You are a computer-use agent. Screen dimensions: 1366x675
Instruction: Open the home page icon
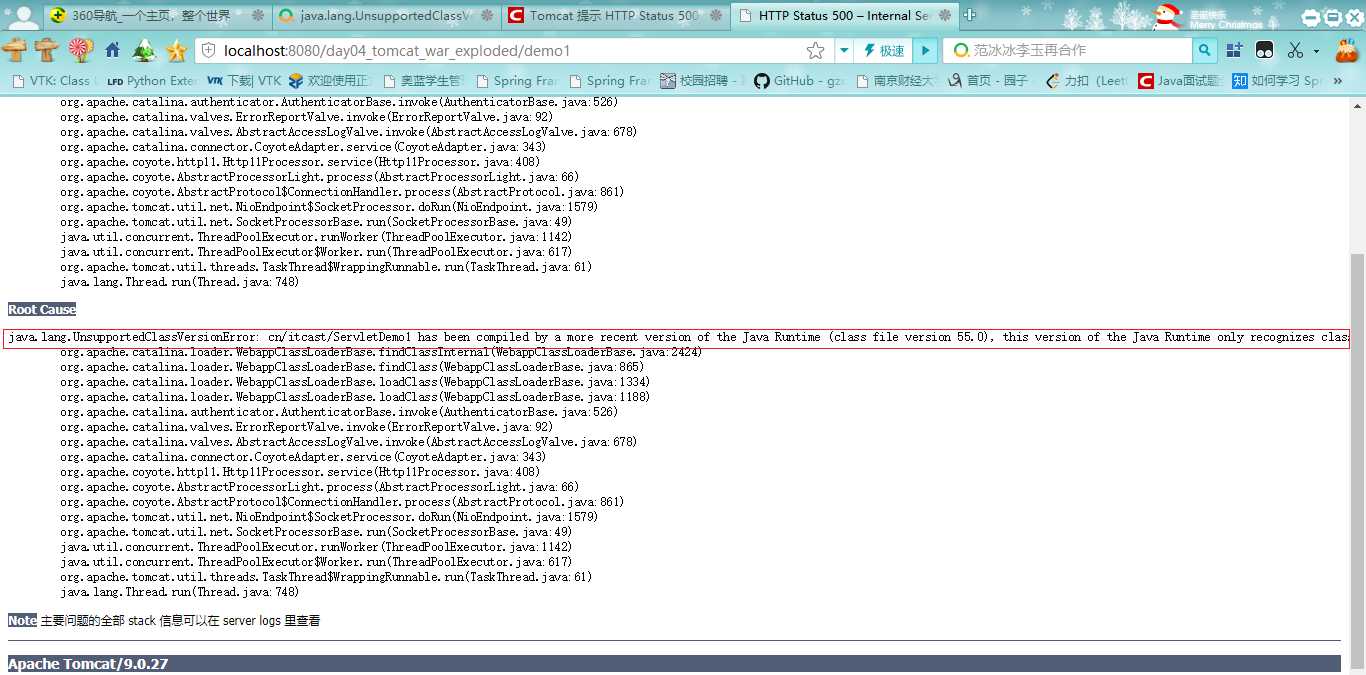click(112, 50)
